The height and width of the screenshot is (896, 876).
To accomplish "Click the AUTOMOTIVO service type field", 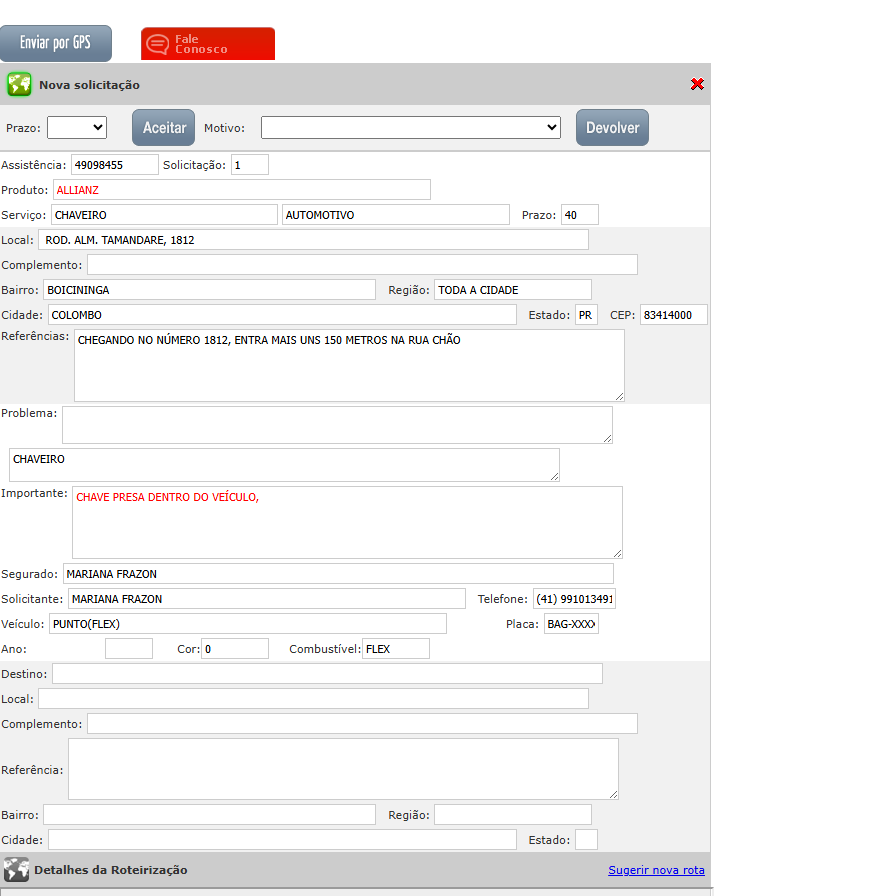I will coord(396,215).
